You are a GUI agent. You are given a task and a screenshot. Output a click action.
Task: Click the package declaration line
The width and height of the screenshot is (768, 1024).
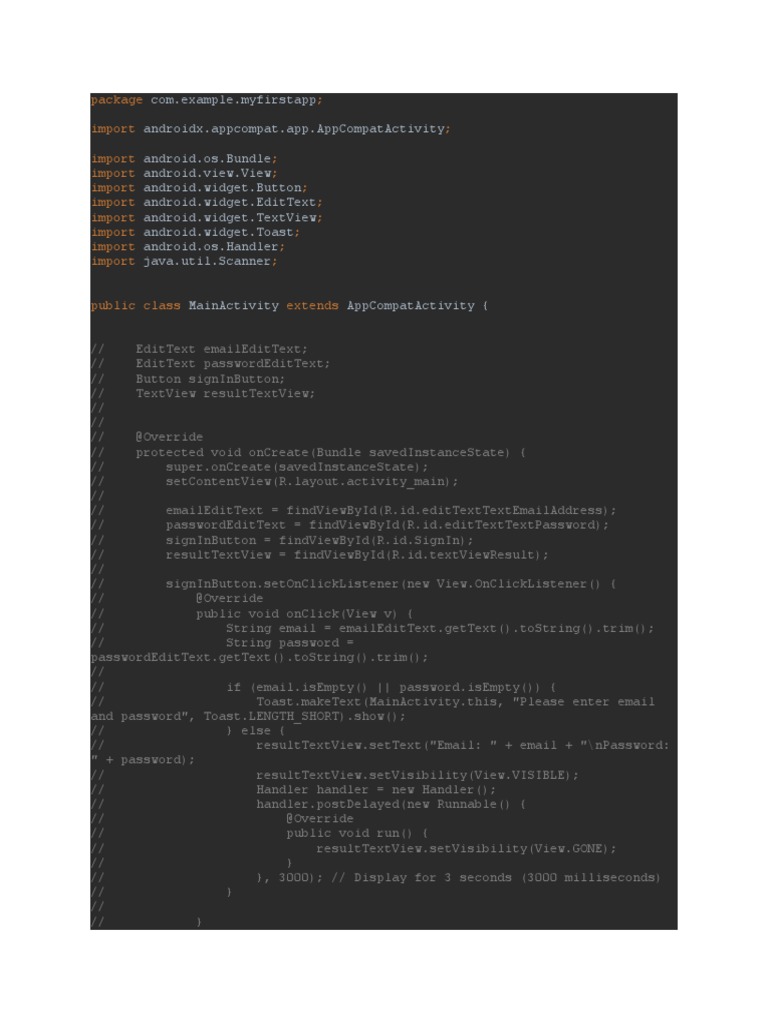206,100
